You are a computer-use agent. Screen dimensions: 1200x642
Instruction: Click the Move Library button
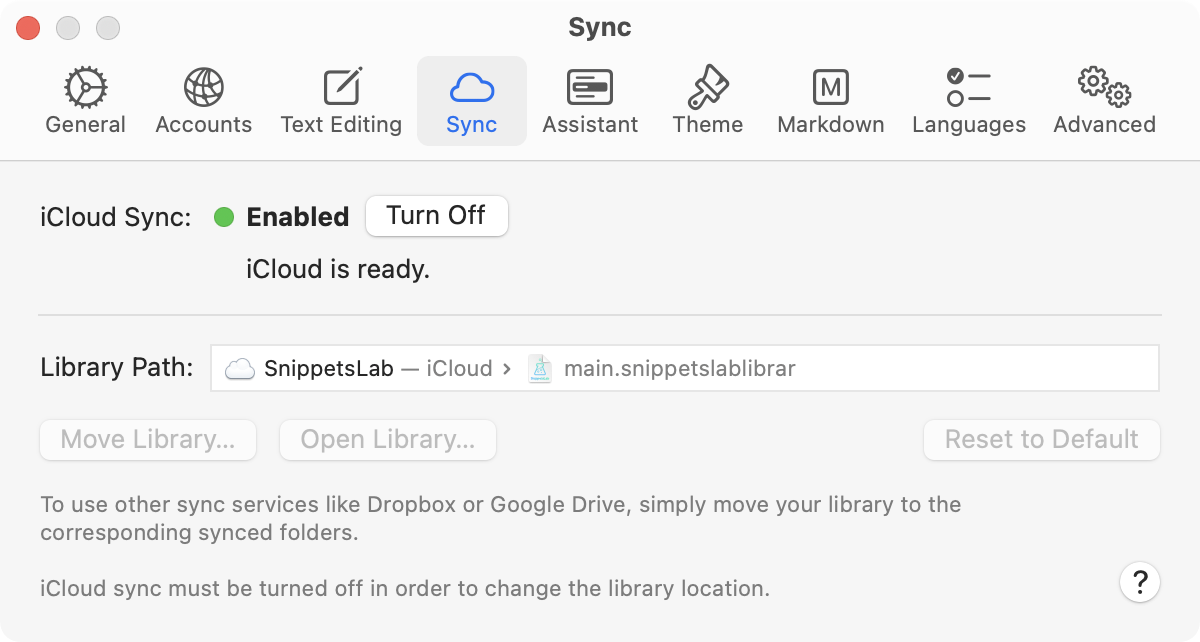coord(148,440)
